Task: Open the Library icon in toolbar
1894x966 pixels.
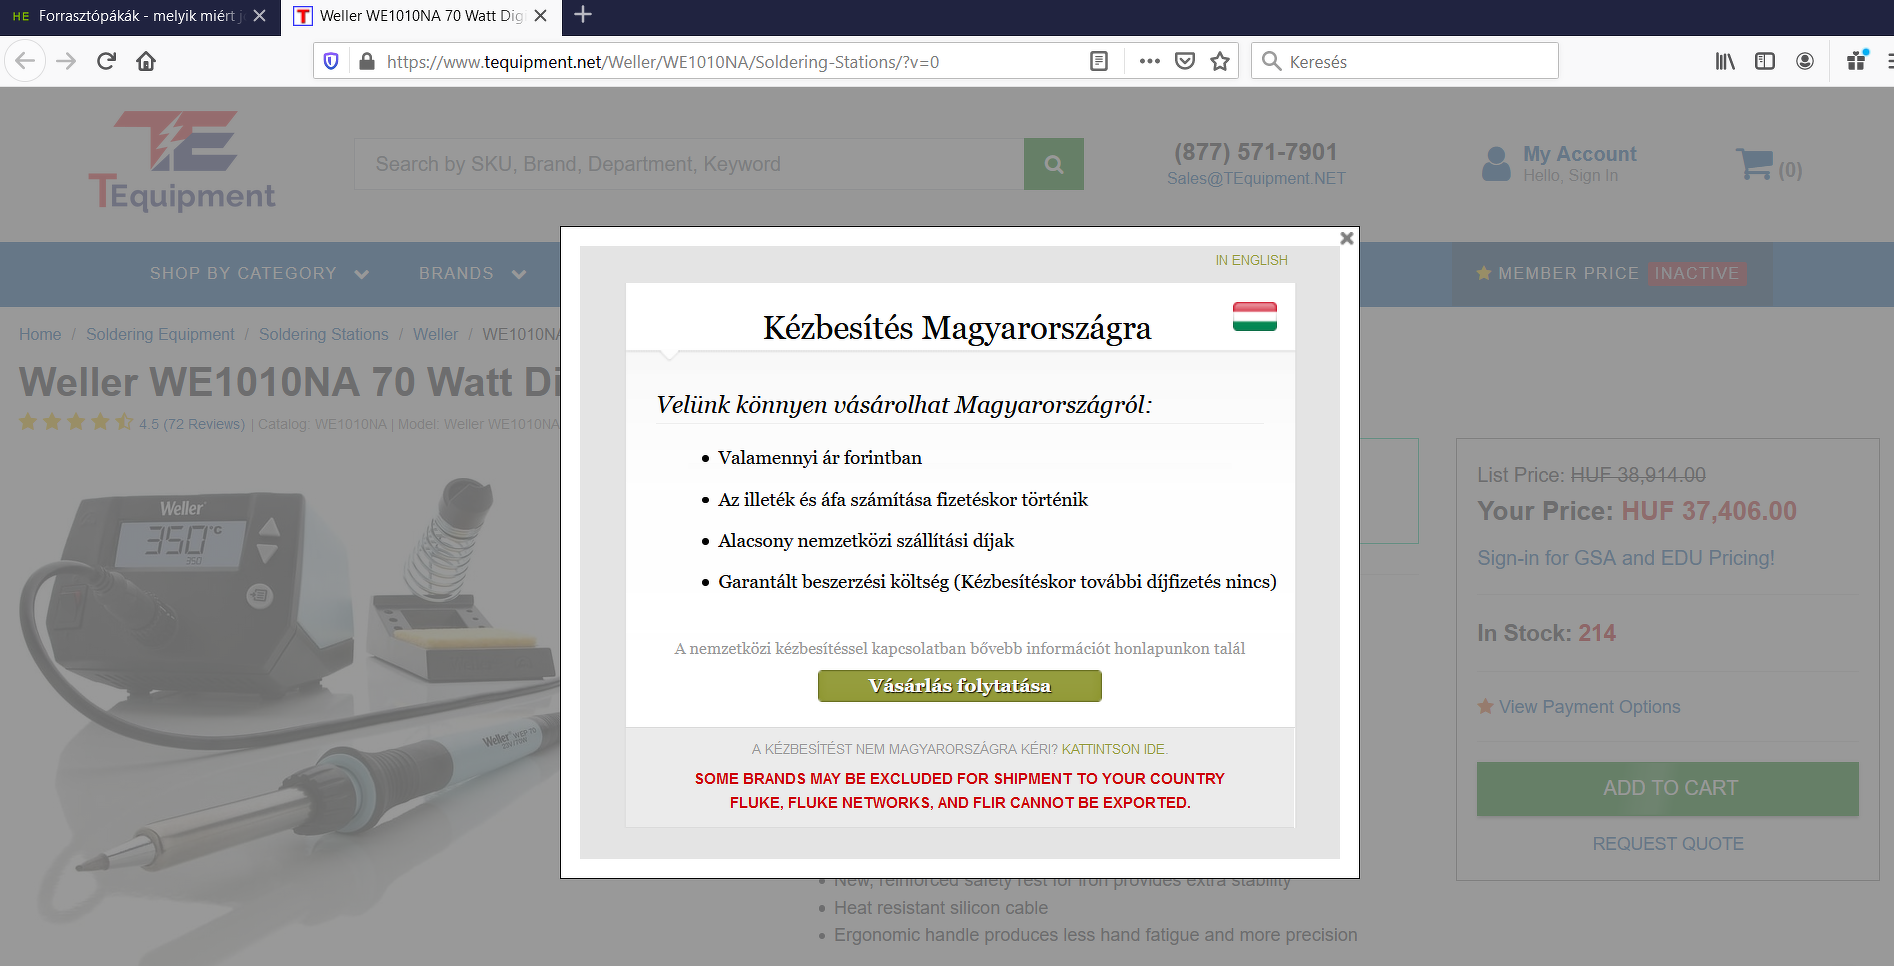Action: (x=1725, y=61)
